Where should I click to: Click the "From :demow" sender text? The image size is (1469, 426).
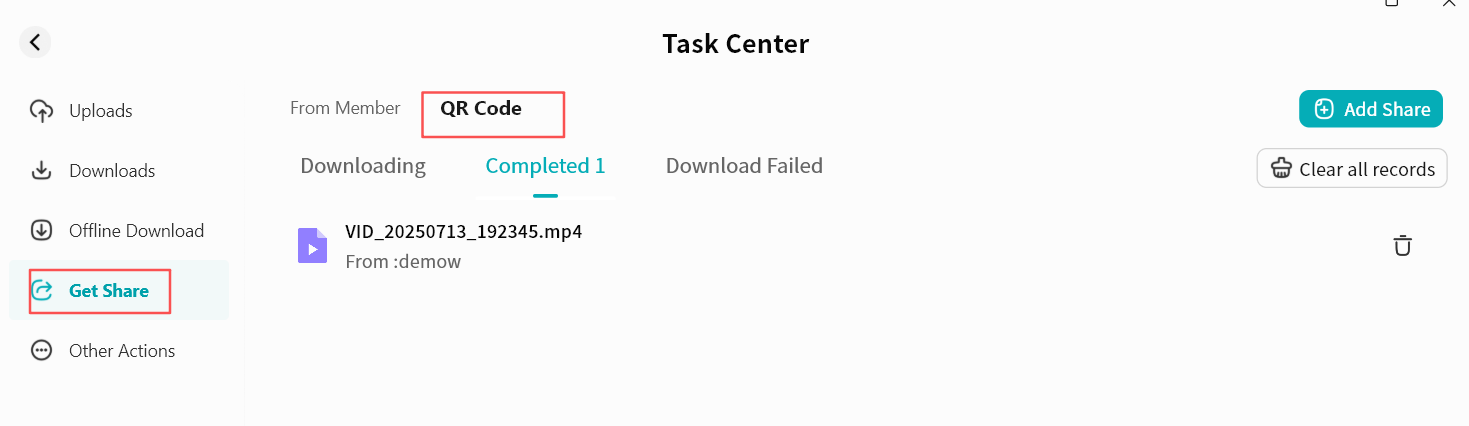point(403,262)
